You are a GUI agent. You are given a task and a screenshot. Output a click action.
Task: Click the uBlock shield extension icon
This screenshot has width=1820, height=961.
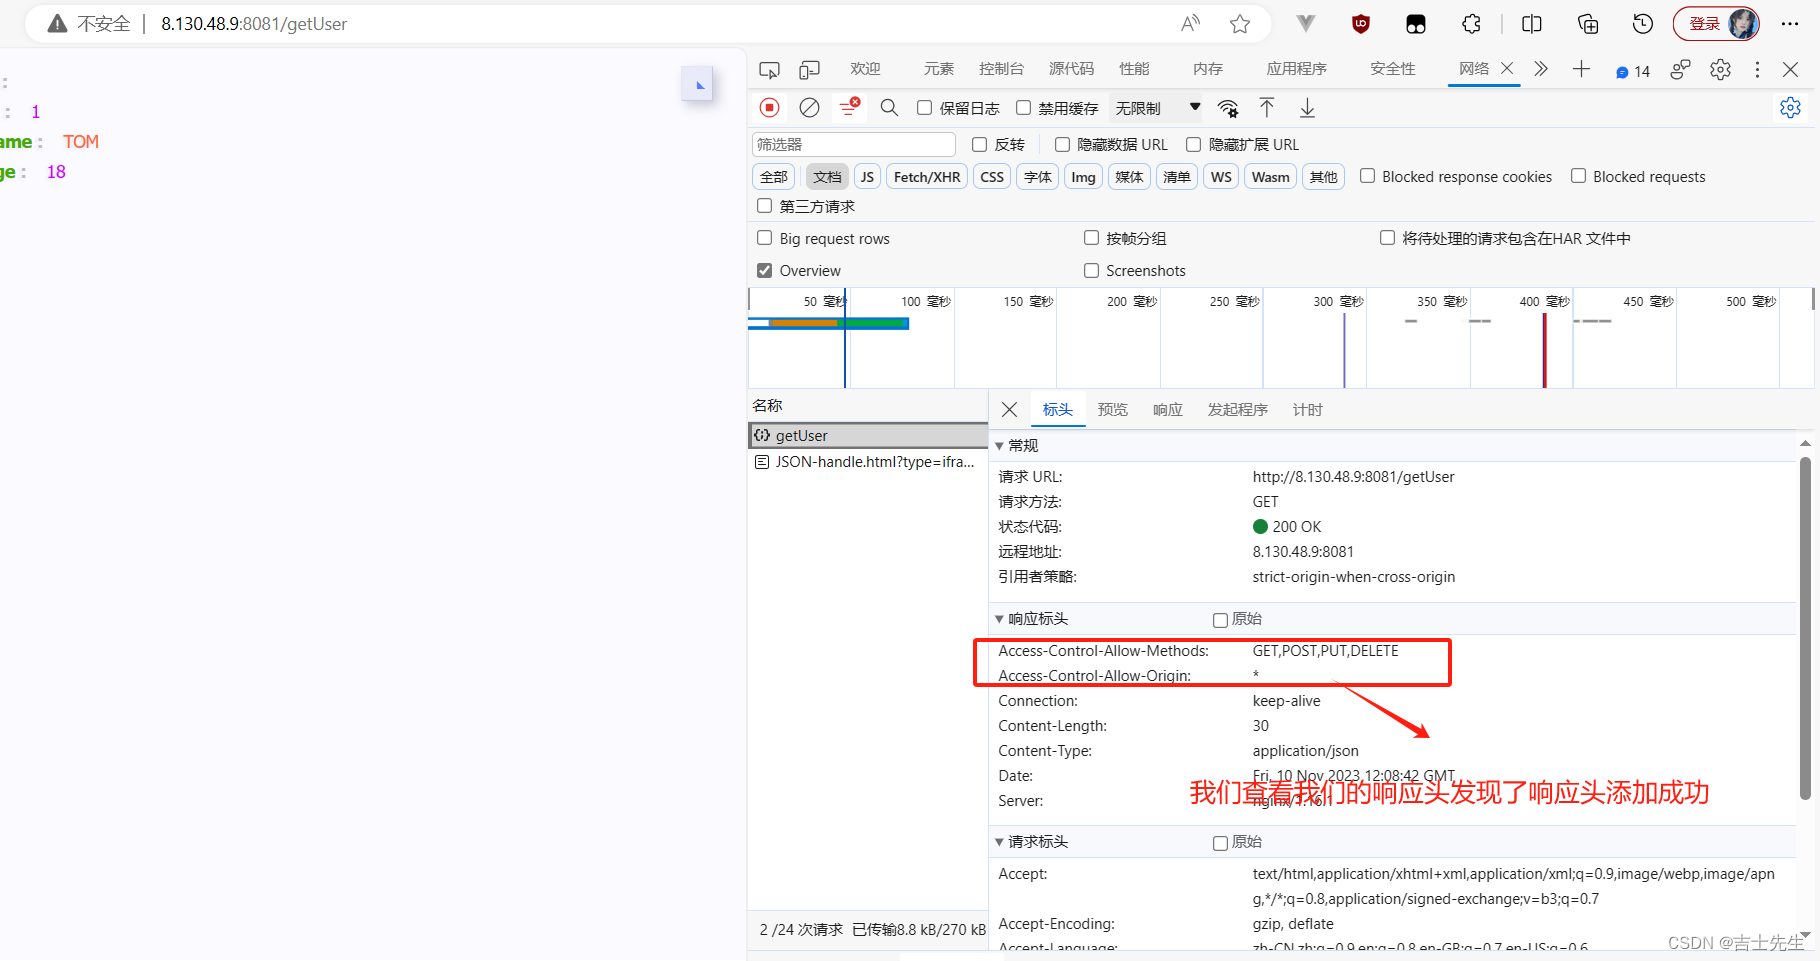click(1361, 24)
